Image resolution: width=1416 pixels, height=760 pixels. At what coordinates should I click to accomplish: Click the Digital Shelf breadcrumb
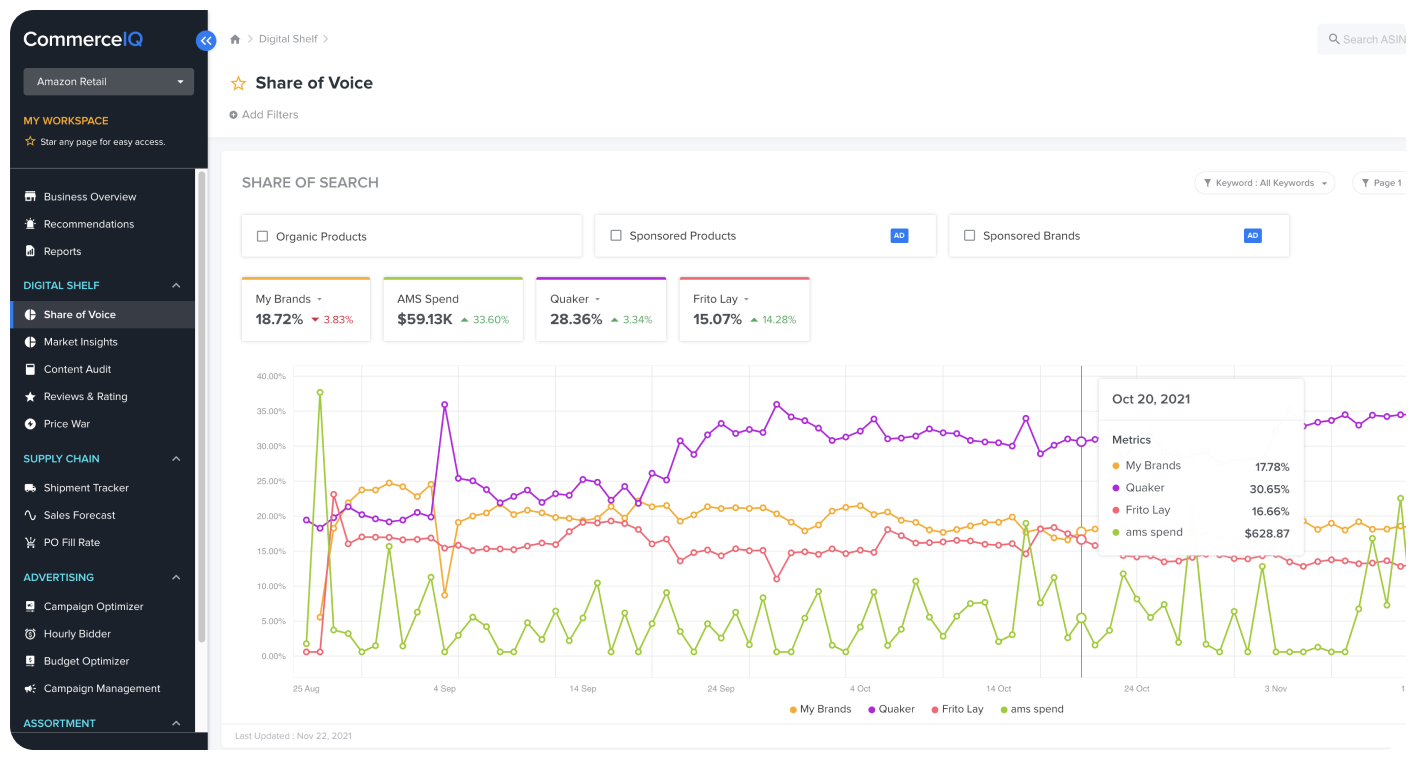(x=288, y=39)
